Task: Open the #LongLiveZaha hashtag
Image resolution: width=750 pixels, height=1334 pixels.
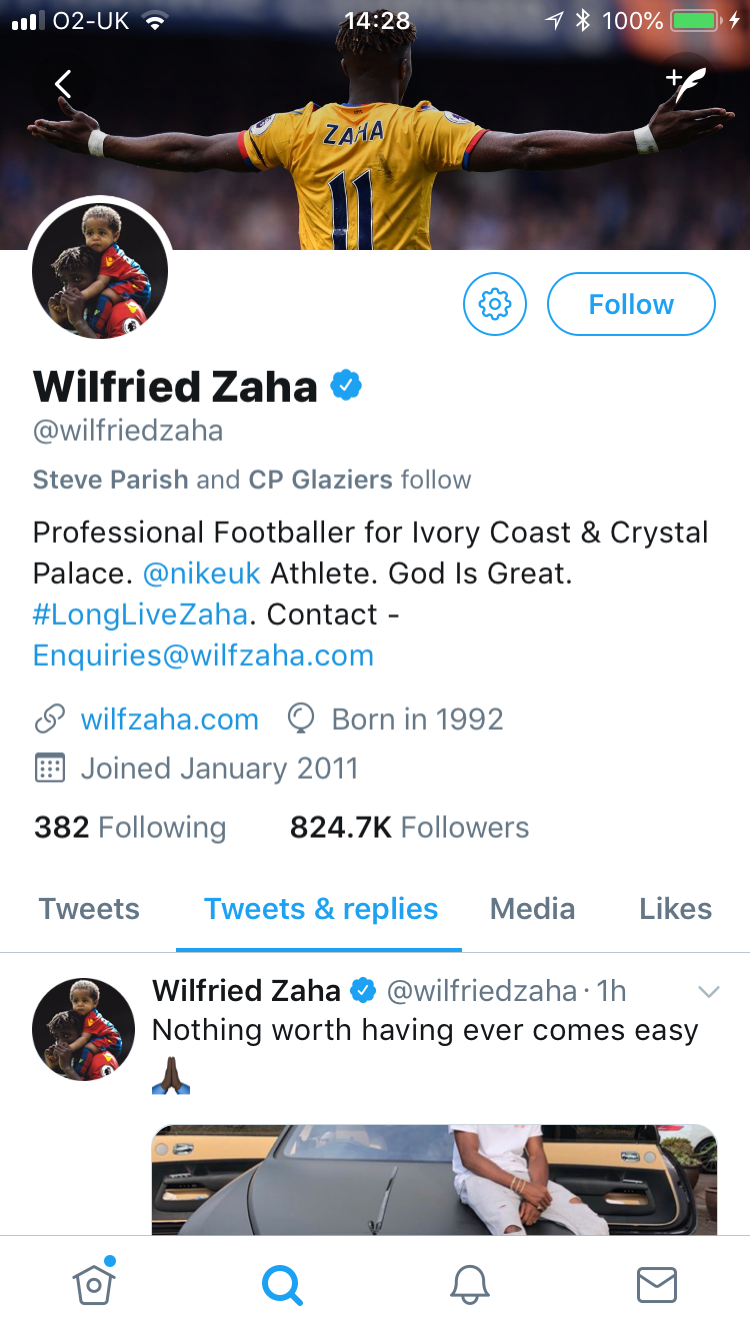Action: (140, 614)
